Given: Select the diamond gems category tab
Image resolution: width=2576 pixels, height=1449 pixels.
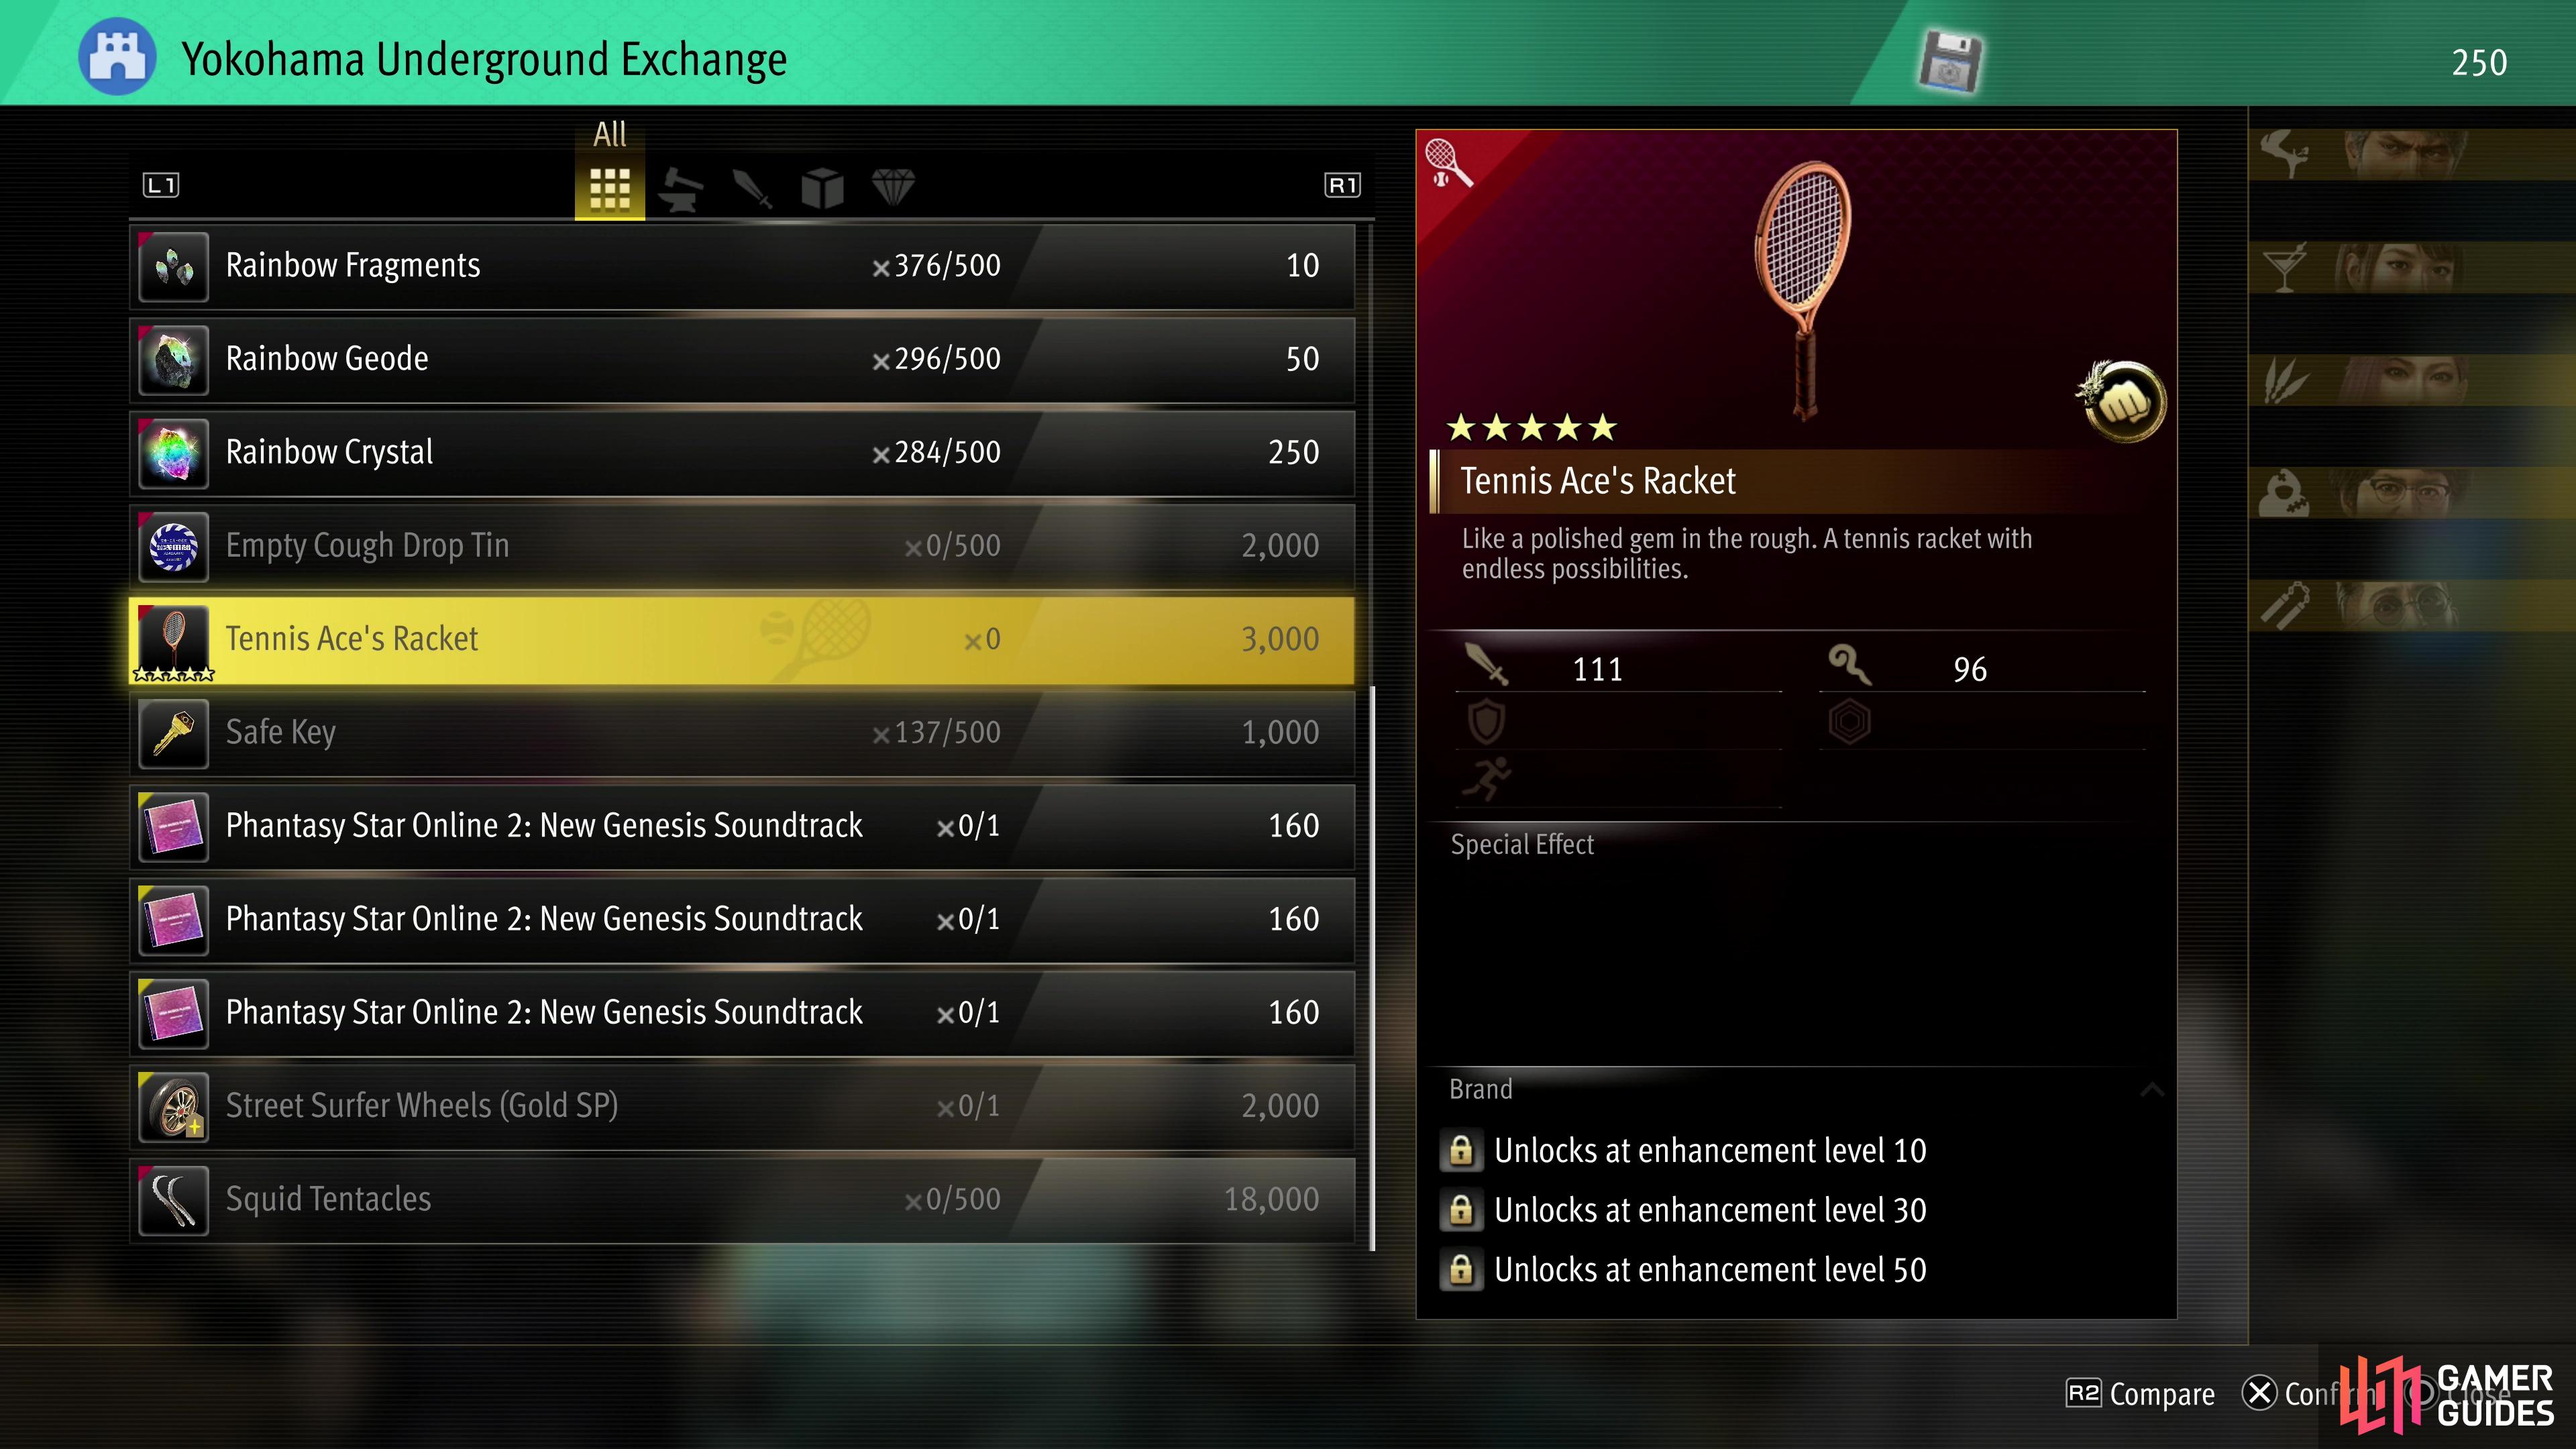Looking at the screenshot, I should [x=893, y=187].
